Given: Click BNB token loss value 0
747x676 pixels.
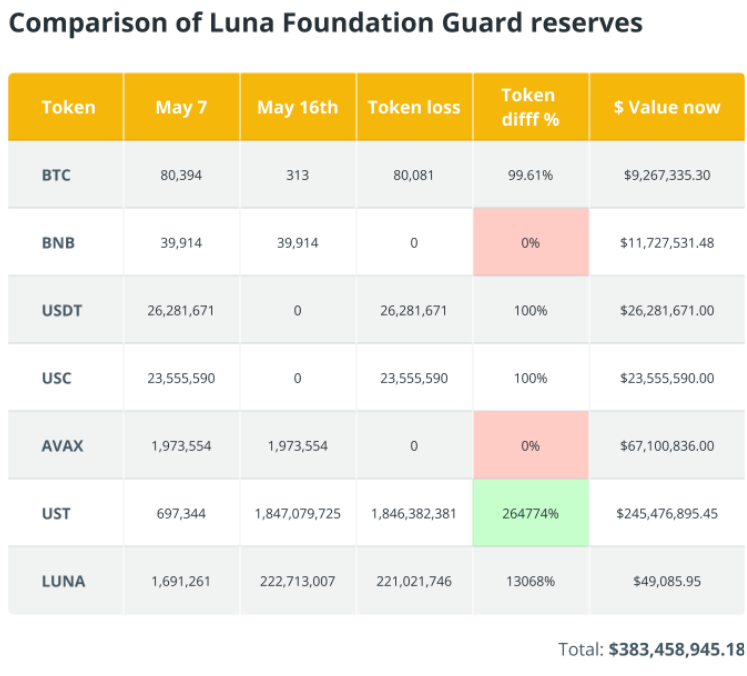Looking at the screenshot, I should [x=414, y=243].
